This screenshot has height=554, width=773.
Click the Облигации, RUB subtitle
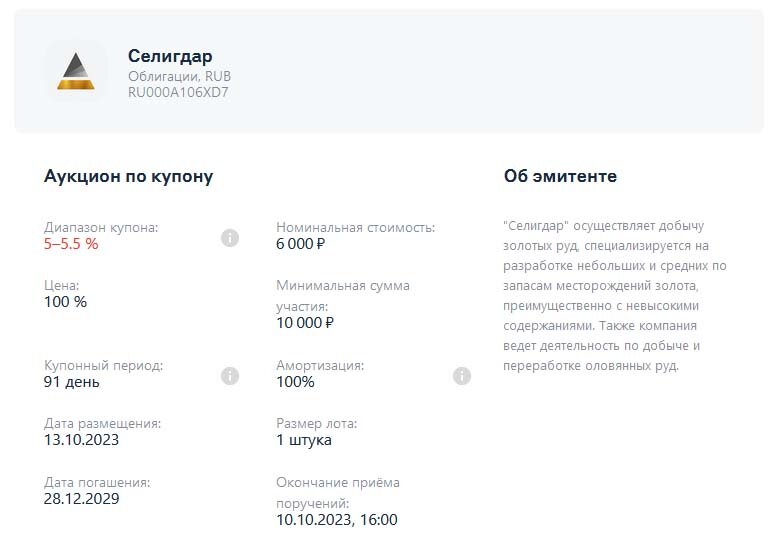point(179,76)
